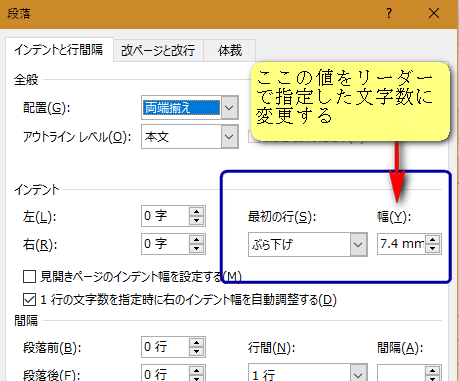Viewport: 459px width, 381px height.
Task: Increase the 段落前 spacing value
Action: (196, 343)
